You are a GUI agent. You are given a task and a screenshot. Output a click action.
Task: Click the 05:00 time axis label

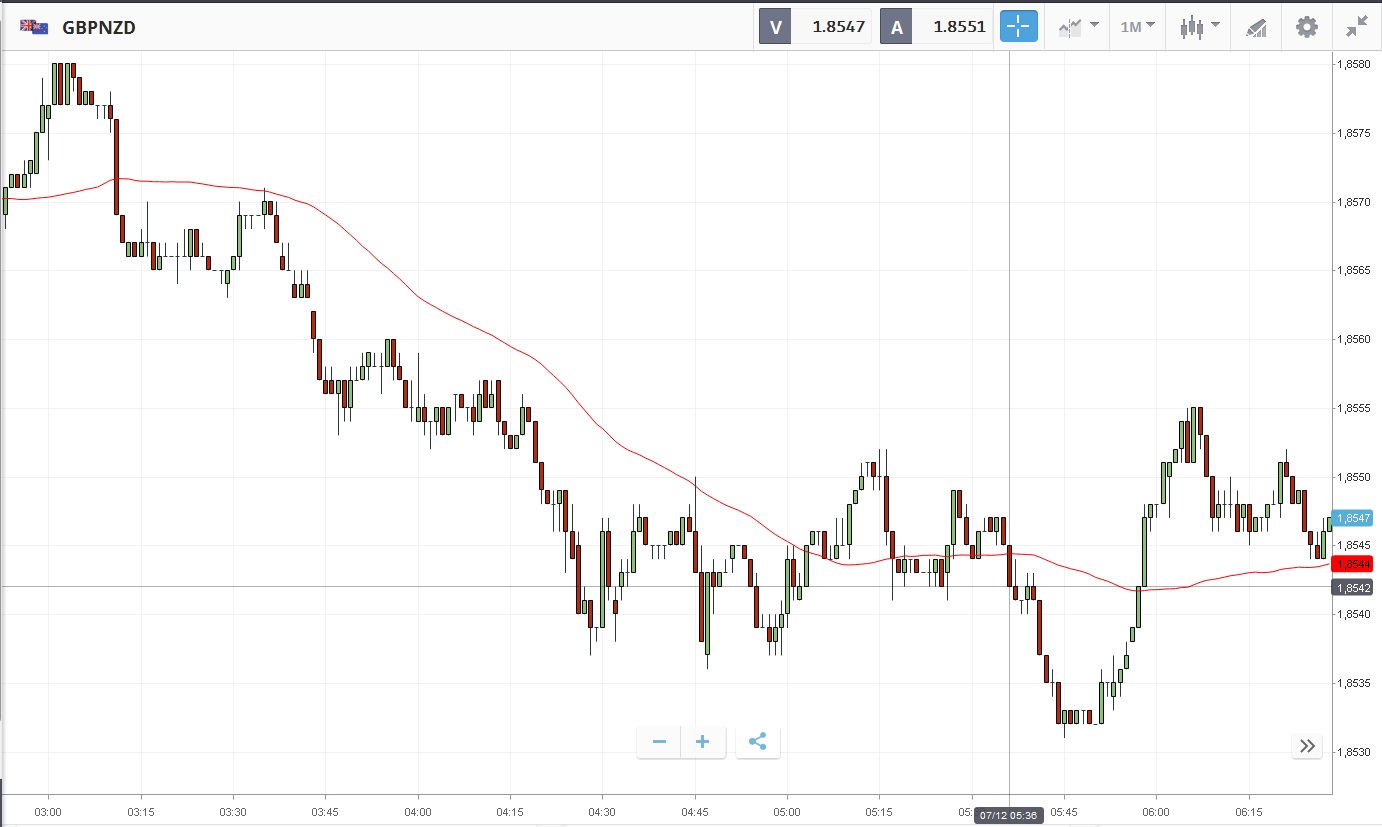[x=787, y=813]
